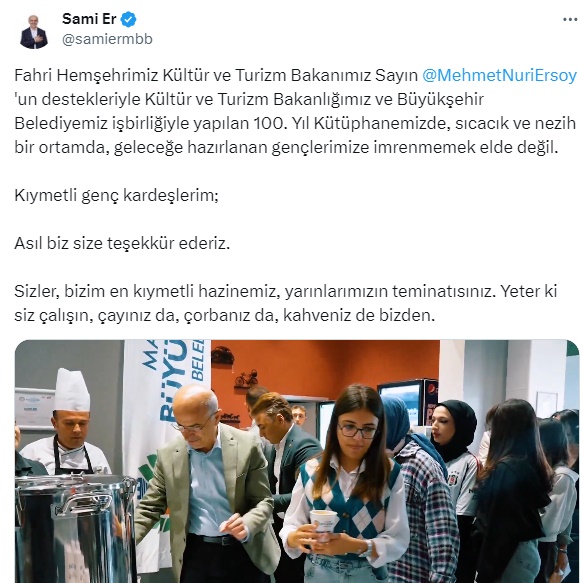Click the large steel soup pot in photo
583x583 pixels.
pyautogui.click(x=74, y=528)
